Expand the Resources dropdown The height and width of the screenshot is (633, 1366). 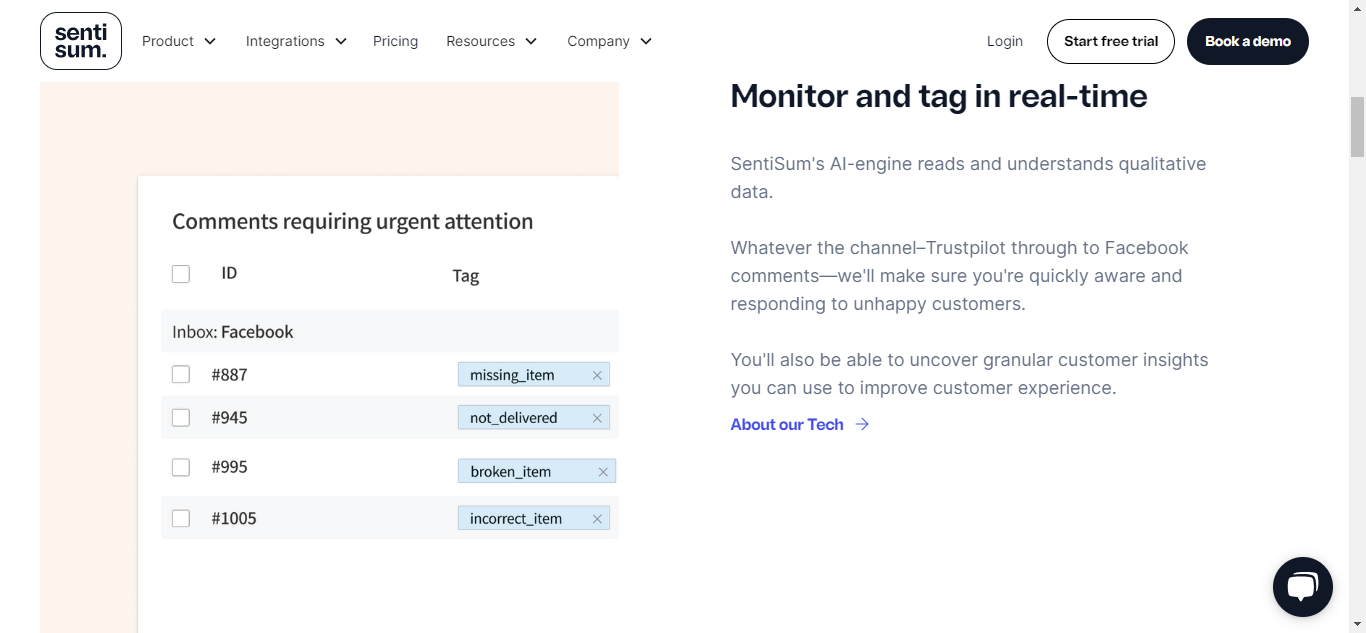[x=491, y=41]
